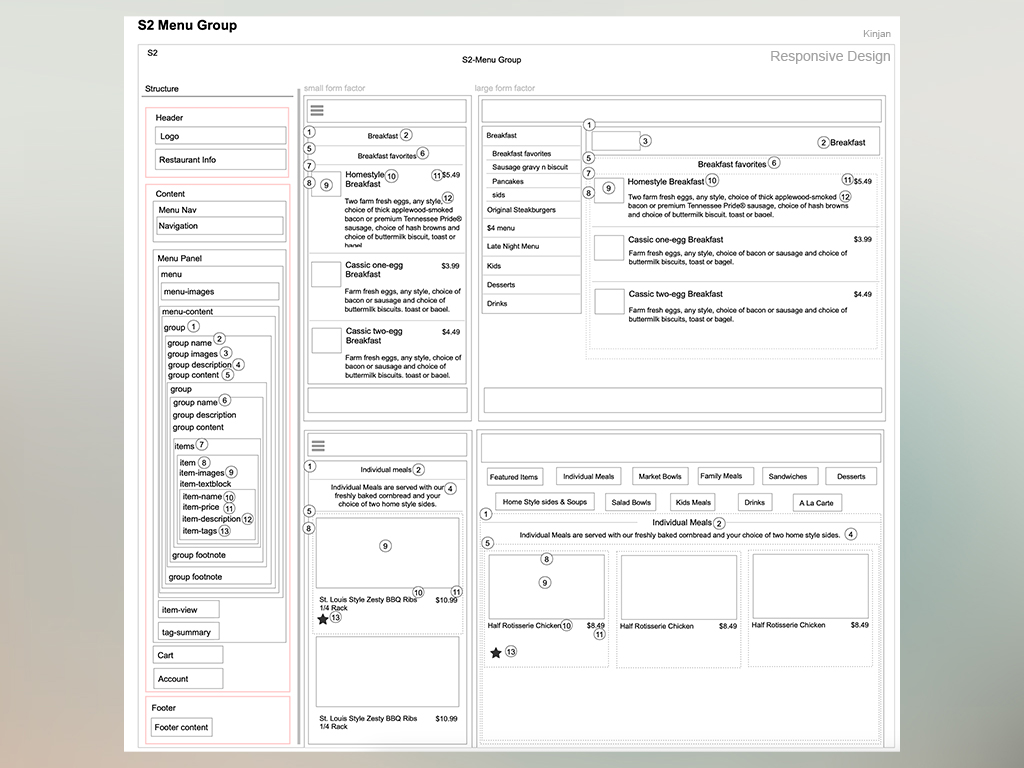Screen dimensions: 1024x768
Task: Open the $4 menu navigation entry
Action: (x=501, y=229)
